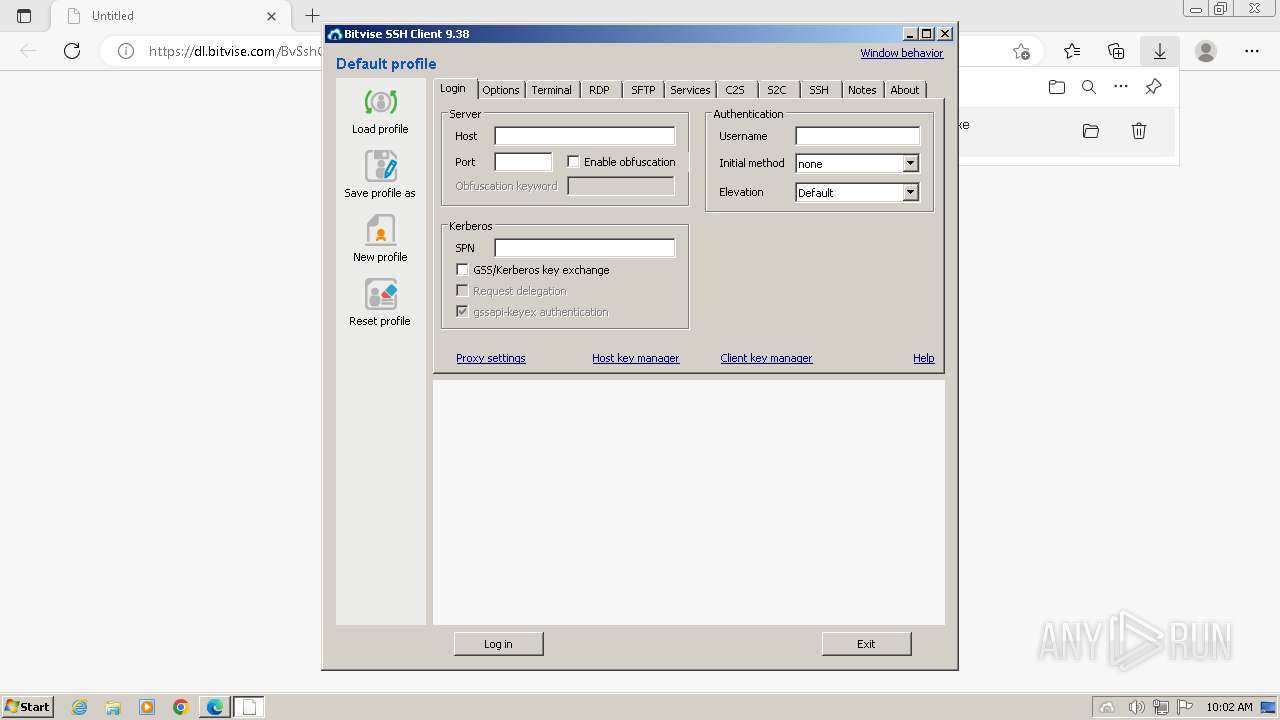Switch to Edge in taskbar

pyautogui.click(x=215, y=707)
